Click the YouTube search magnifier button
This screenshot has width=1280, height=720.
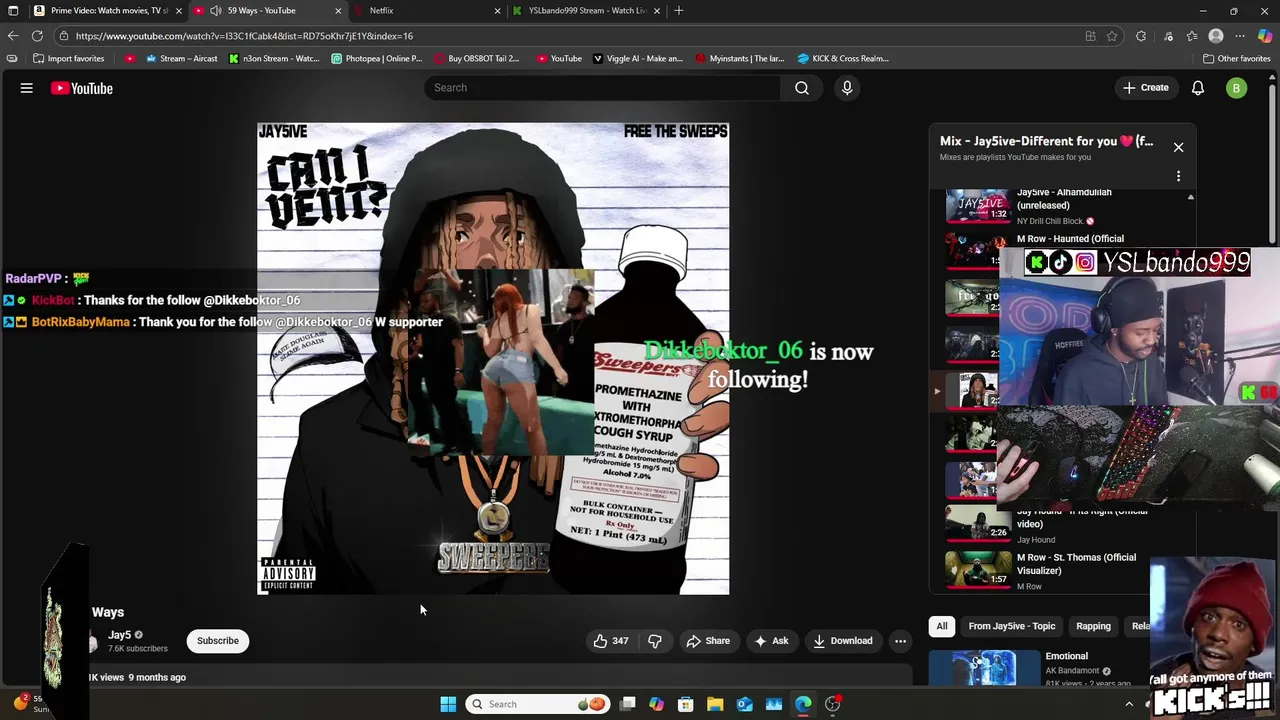(802, 88)
